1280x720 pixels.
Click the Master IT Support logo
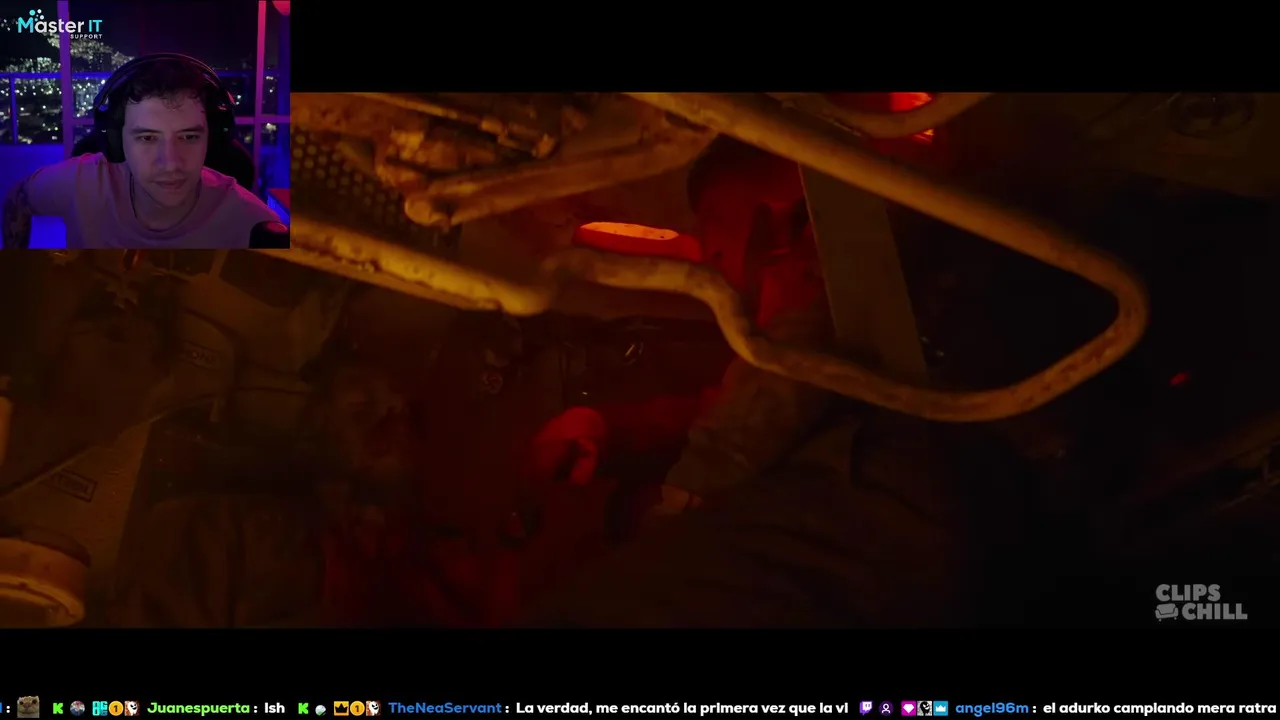(x=59, y=24)
